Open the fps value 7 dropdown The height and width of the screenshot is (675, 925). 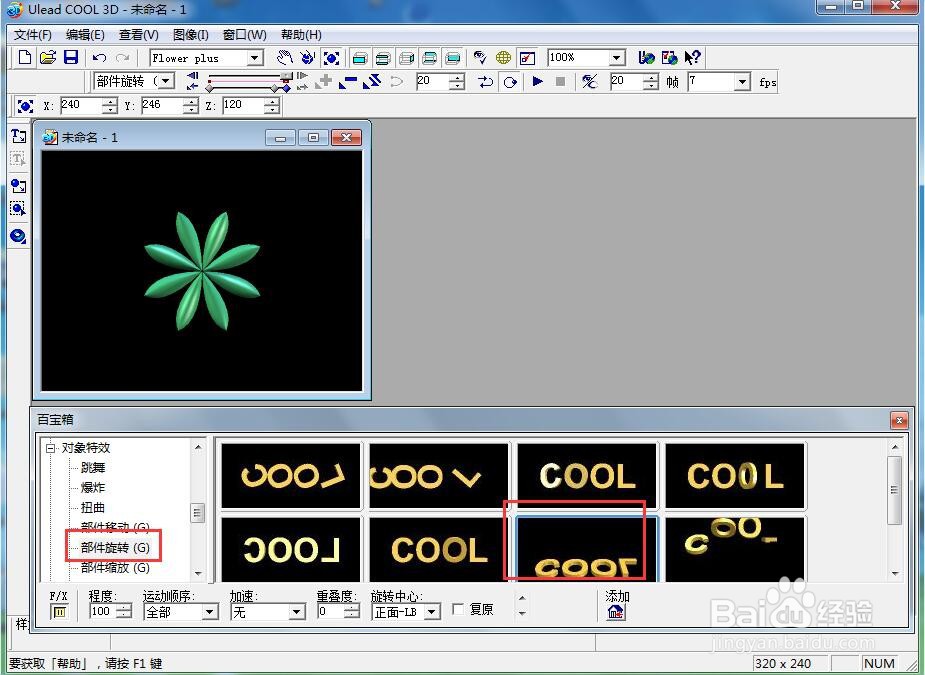pyautogui.click(x=743, y=81)
